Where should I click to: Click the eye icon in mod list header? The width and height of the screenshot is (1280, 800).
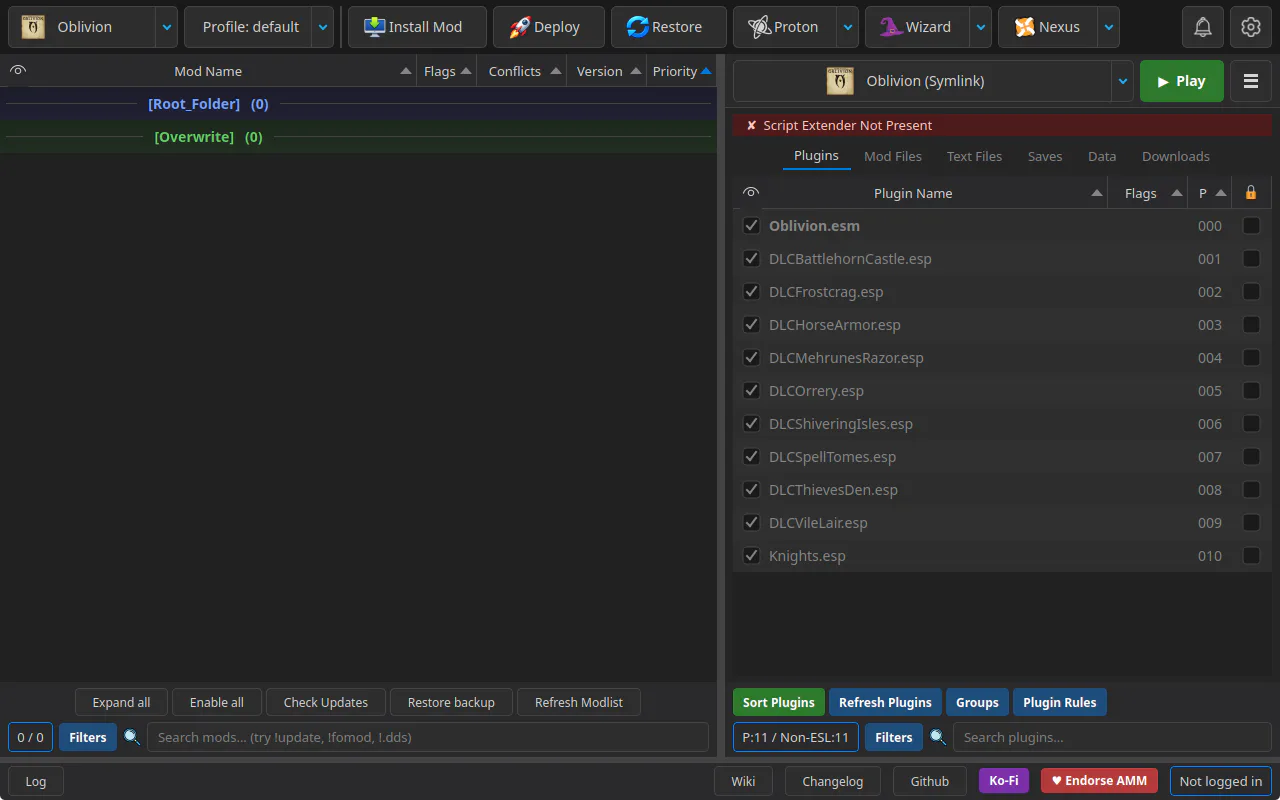point(18,71)
